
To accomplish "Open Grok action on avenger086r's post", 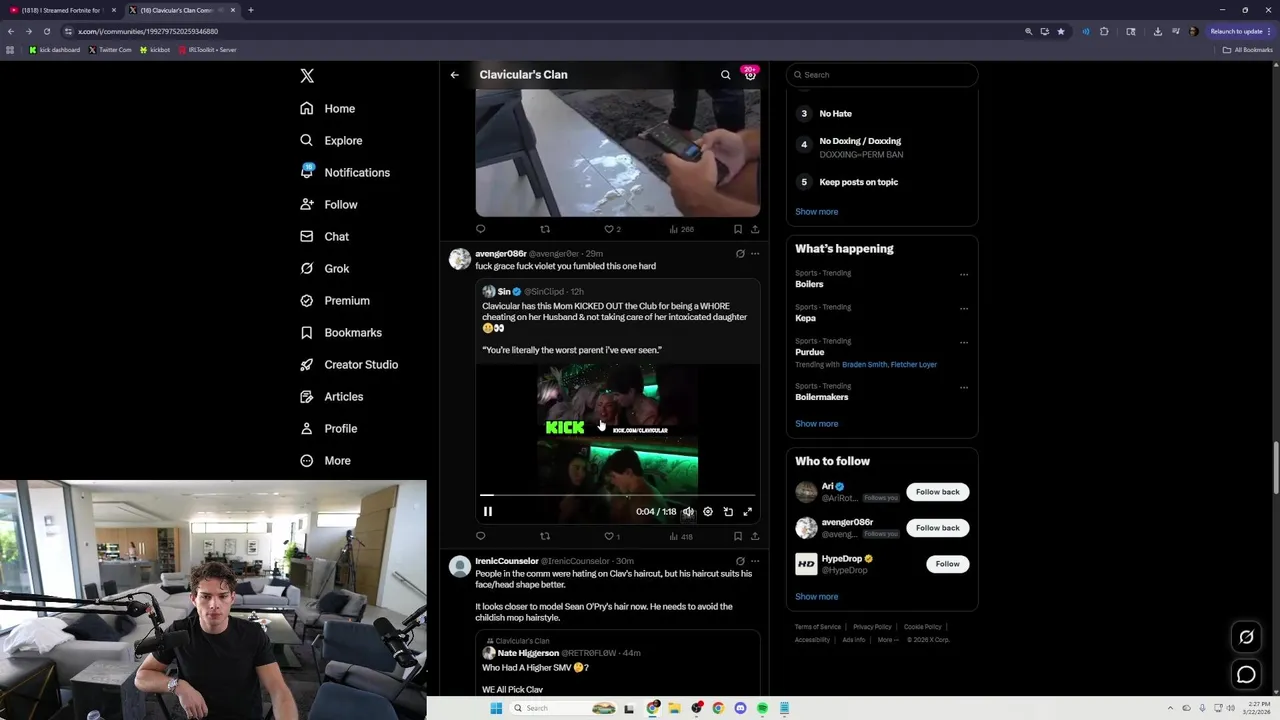I will pos(740,254).
